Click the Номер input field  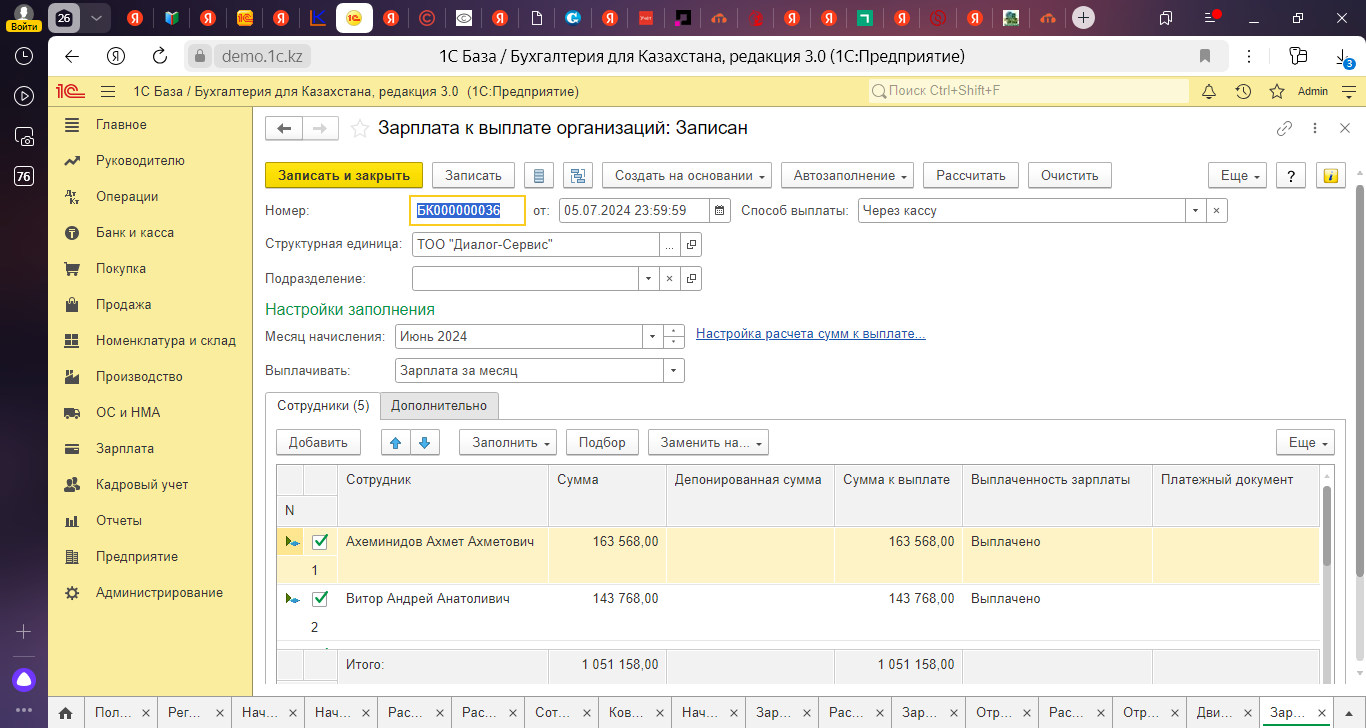pyautogui.click(x=467, y=210)
